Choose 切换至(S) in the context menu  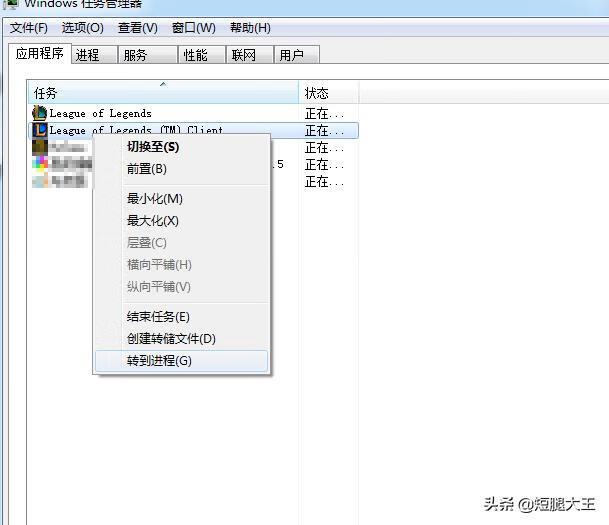pos(153,147)
